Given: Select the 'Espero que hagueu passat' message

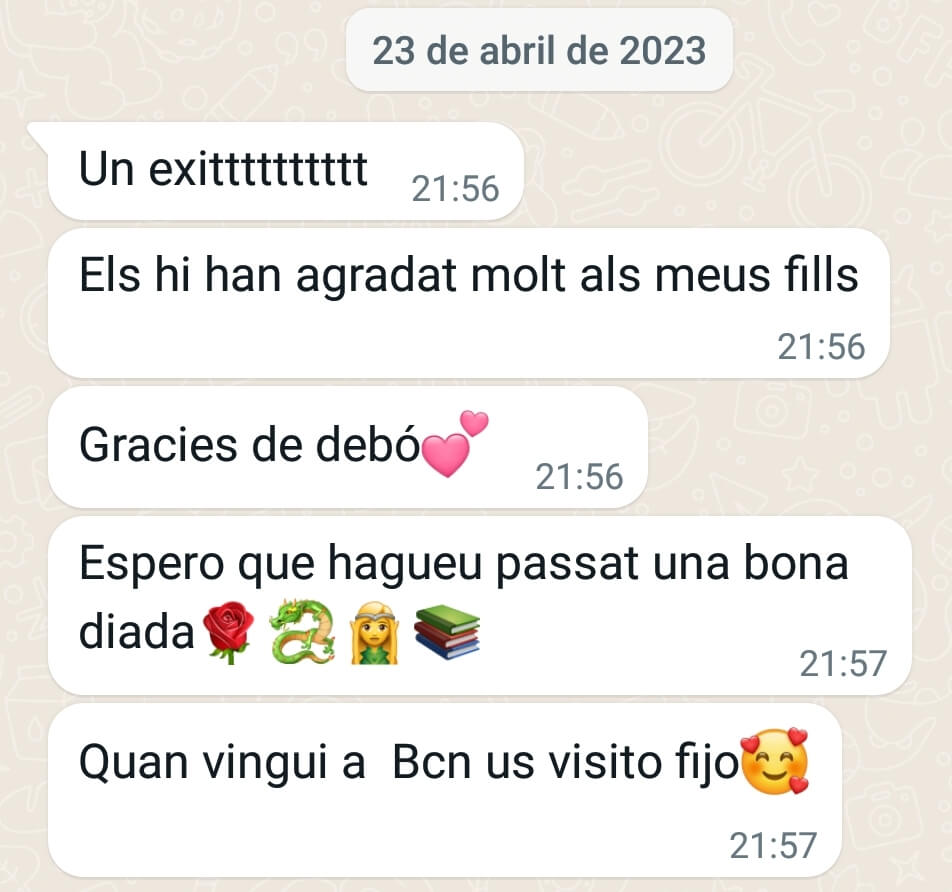Looking at the screenshot, I should (x=480, y=606).
